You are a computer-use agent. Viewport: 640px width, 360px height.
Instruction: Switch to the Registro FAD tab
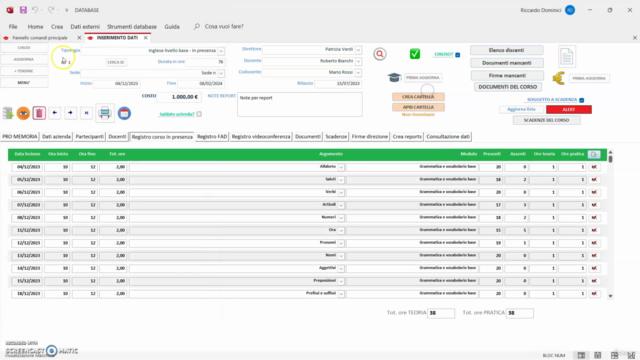point(212,136)
